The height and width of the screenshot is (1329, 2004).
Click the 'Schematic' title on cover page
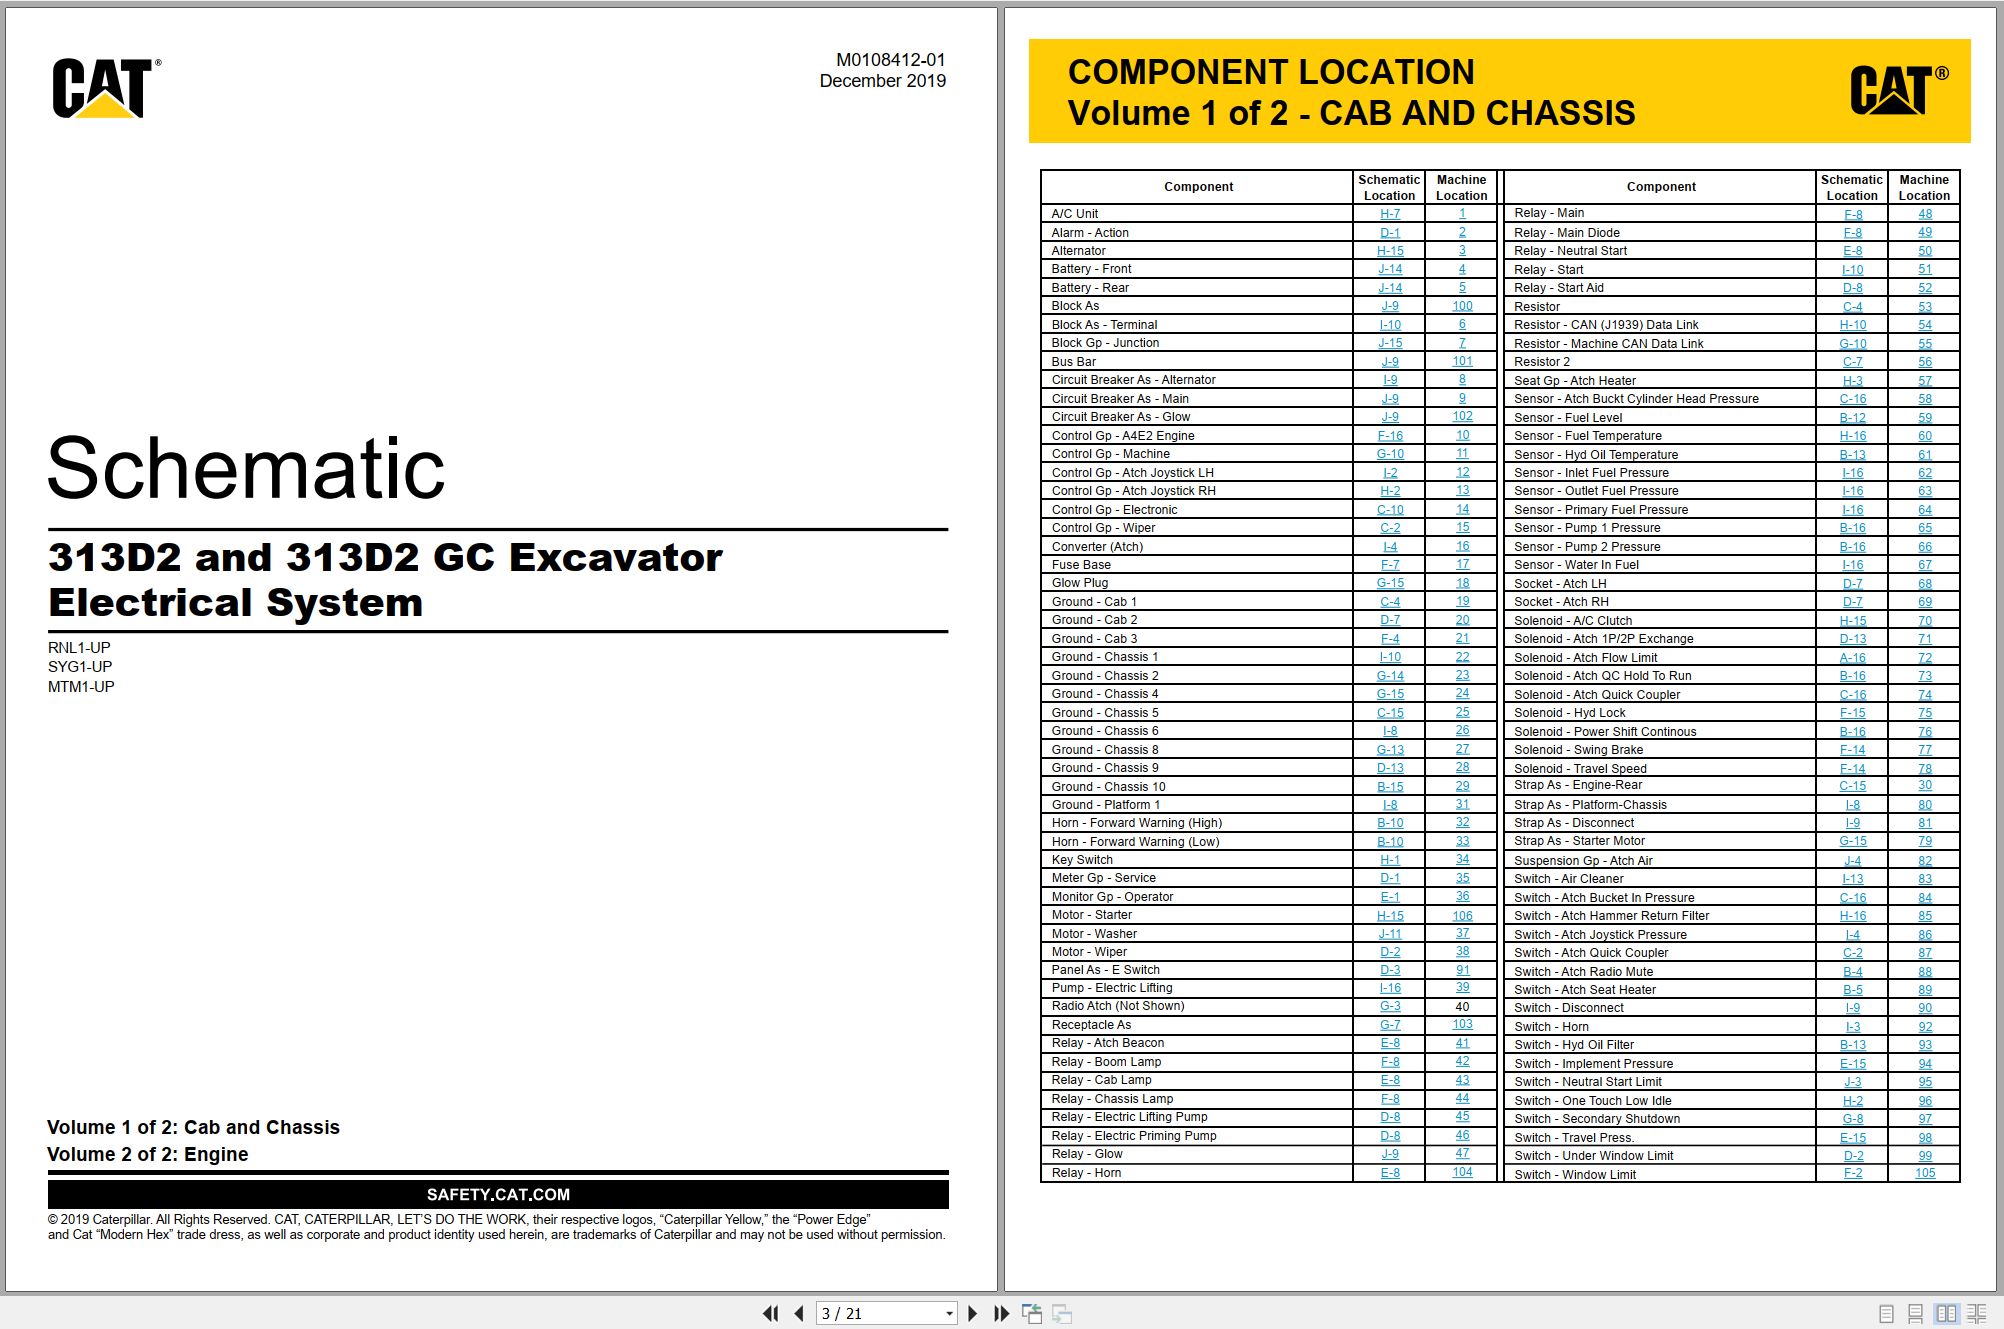246,468
